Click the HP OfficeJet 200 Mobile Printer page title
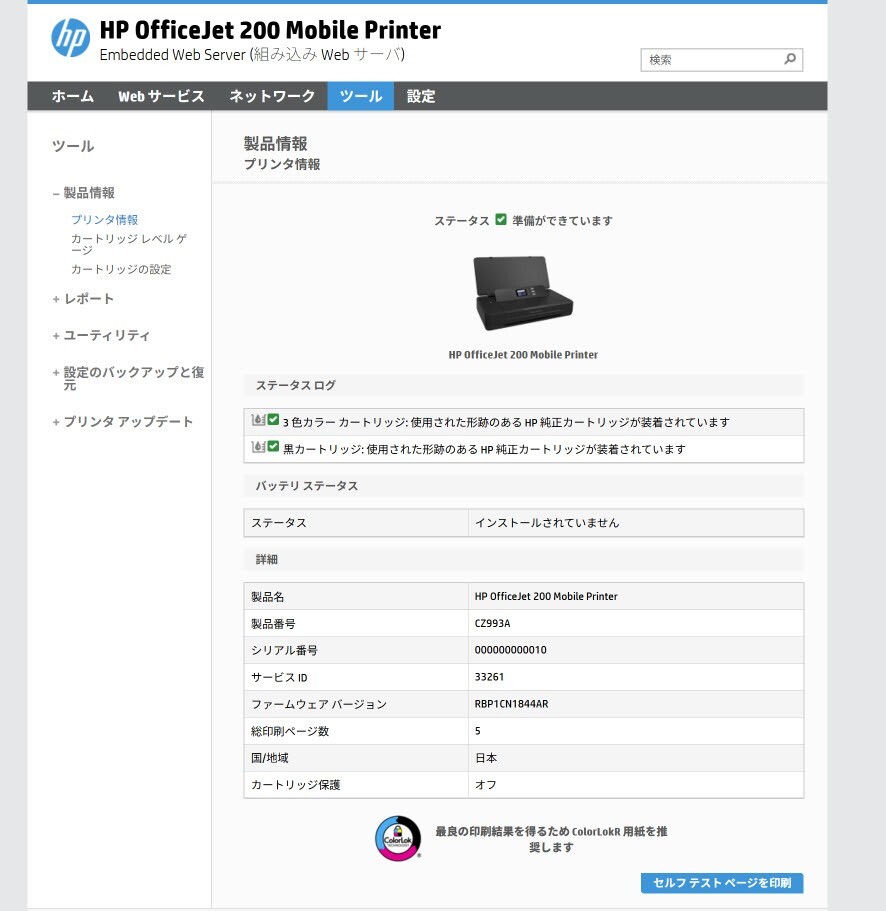 click(x=270, y=30)
